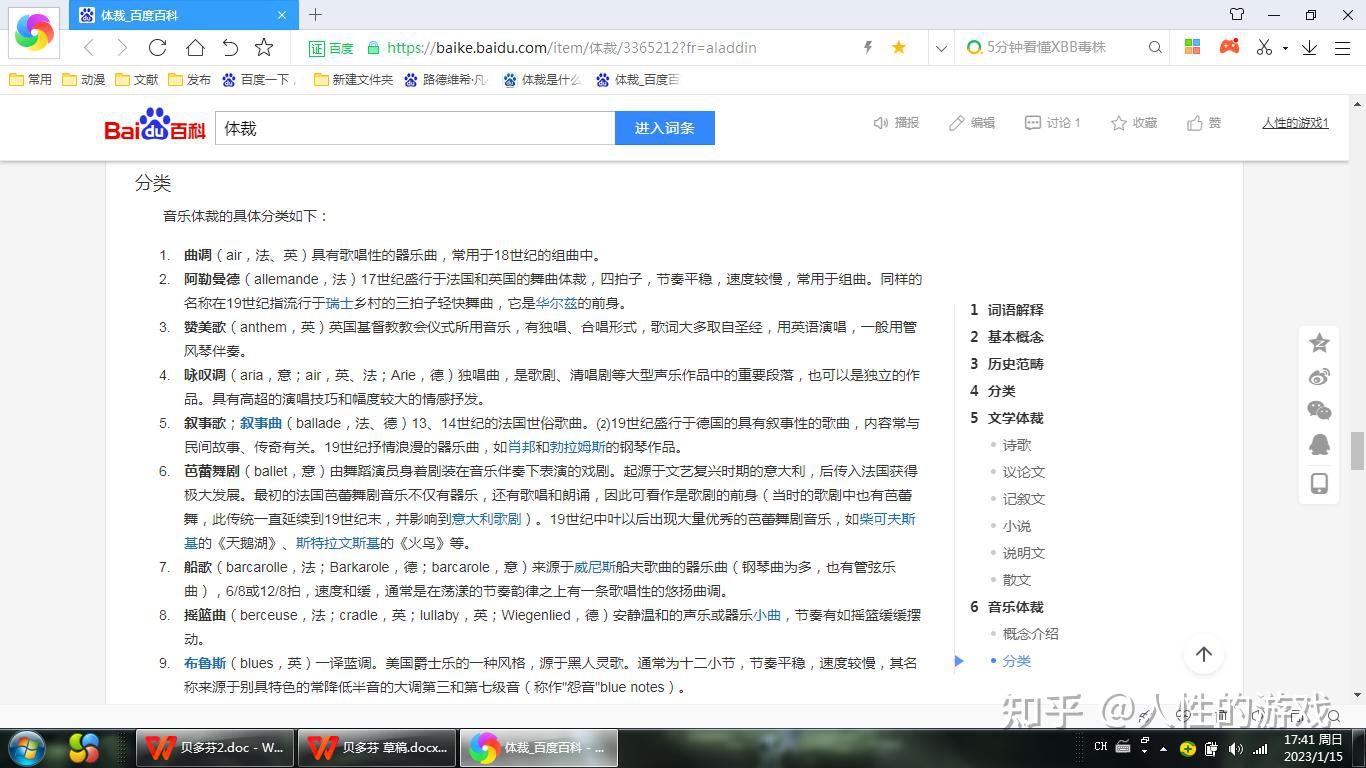1366x768 pixels.
Task: Click the blue triangle marker beside 分类 in contents
Action: (959, 661)
